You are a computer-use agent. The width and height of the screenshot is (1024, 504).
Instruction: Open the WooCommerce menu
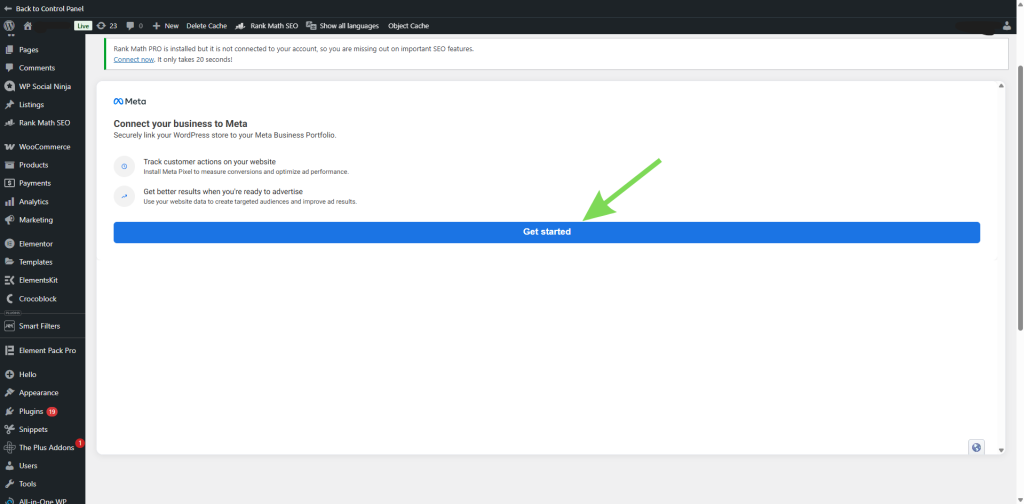point(42,147)
